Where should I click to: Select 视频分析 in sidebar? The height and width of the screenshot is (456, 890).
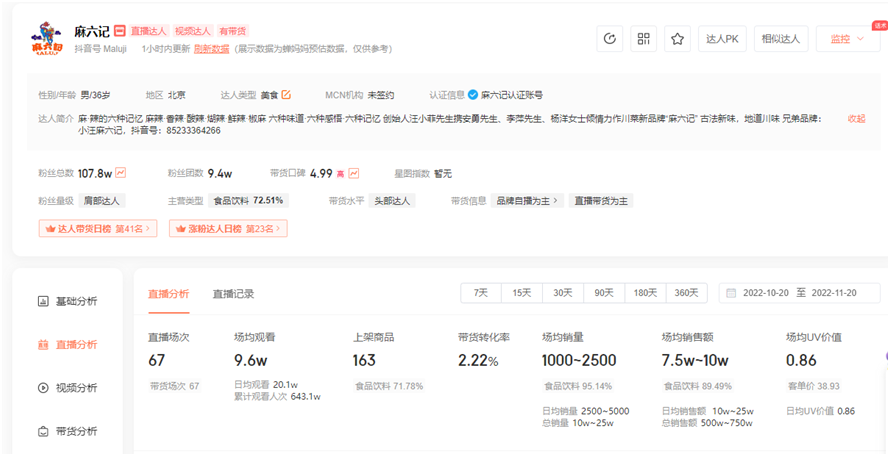(76, 388)
